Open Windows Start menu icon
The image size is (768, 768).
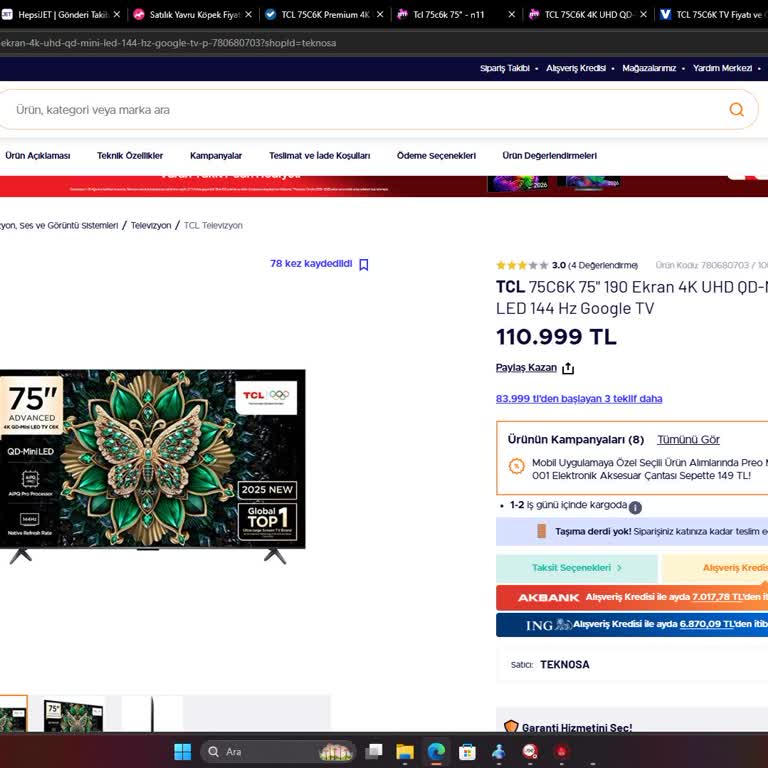tap(183, 751)
